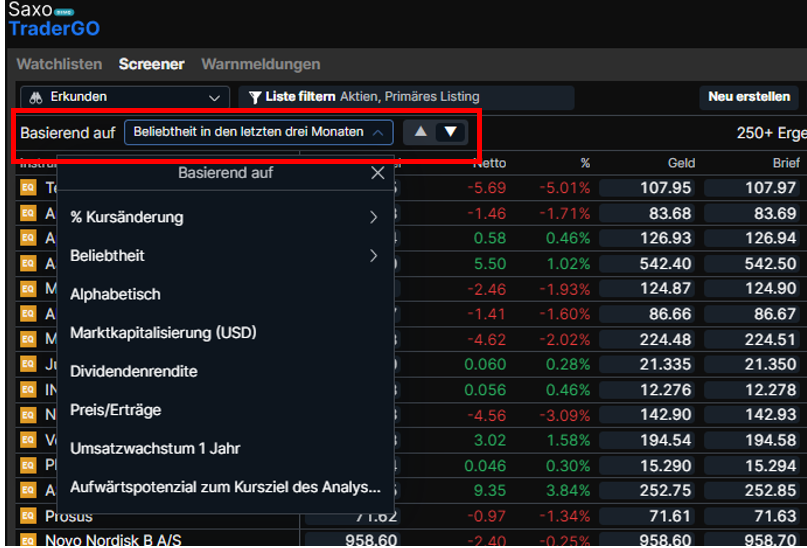
Task: Expand the % Kursänderung submenu
Action: (x=225, y=217)
